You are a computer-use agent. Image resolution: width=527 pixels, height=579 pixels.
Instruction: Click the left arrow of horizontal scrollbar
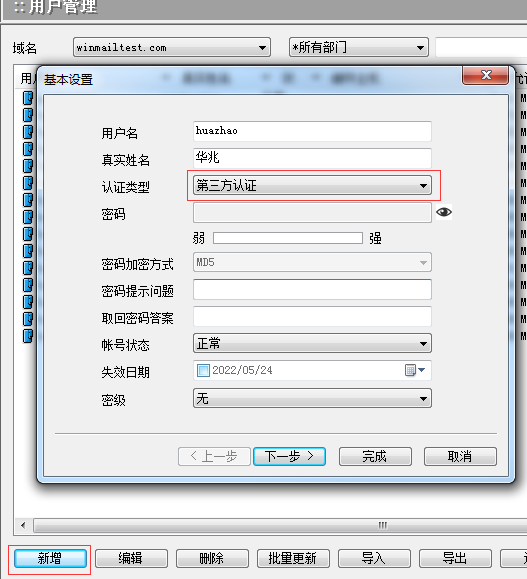(23, 525)
